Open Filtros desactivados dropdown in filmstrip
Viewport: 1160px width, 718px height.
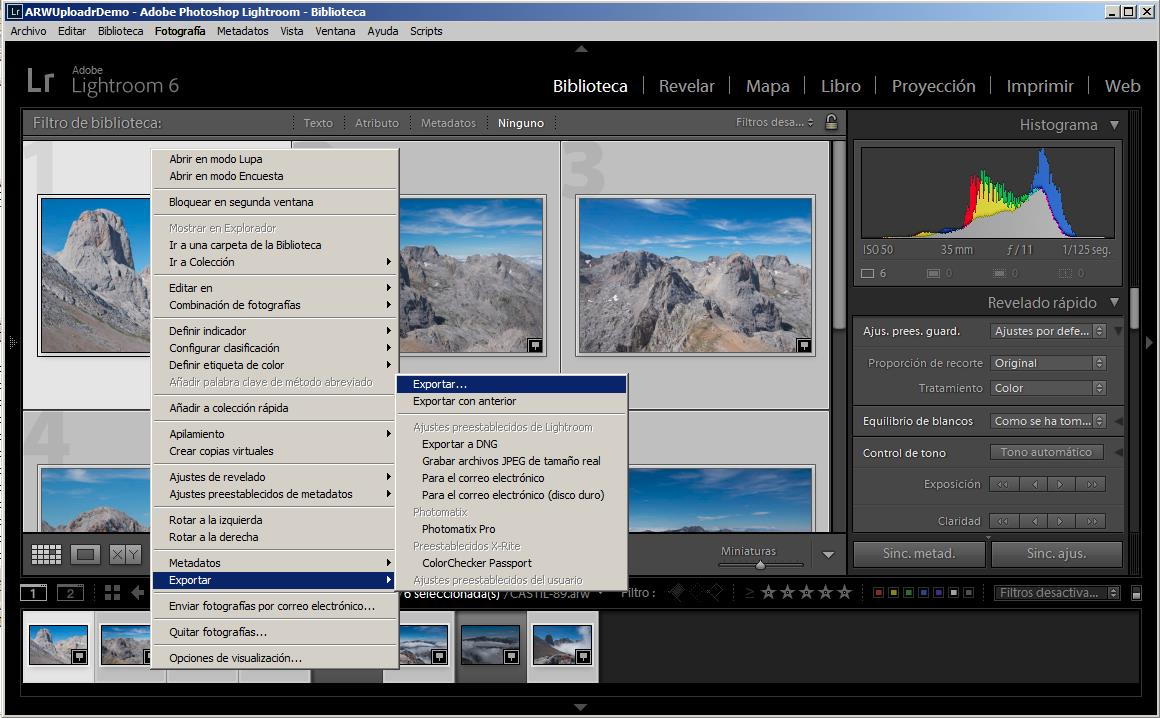(1057, 593)
